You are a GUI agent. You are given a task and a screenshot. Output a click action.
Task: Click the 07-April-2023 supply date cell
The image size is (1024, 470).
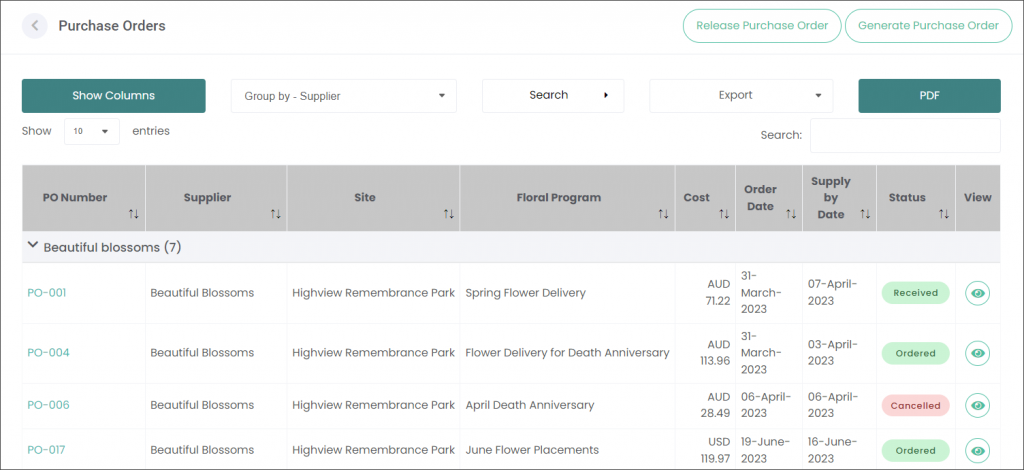point(839,293)
